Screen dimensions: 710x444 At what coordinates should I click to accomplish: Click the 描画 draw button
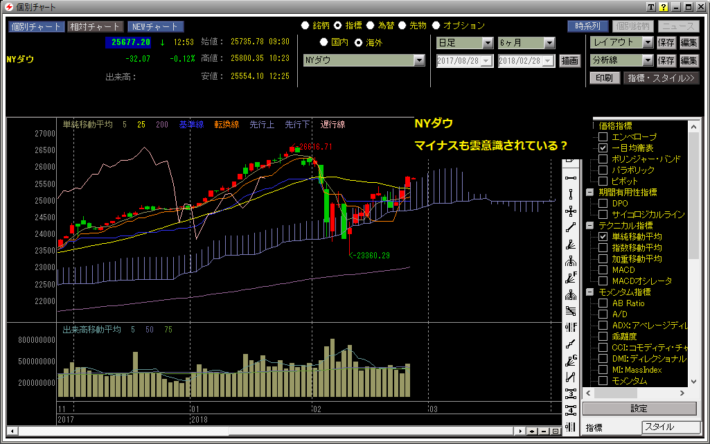570,61
